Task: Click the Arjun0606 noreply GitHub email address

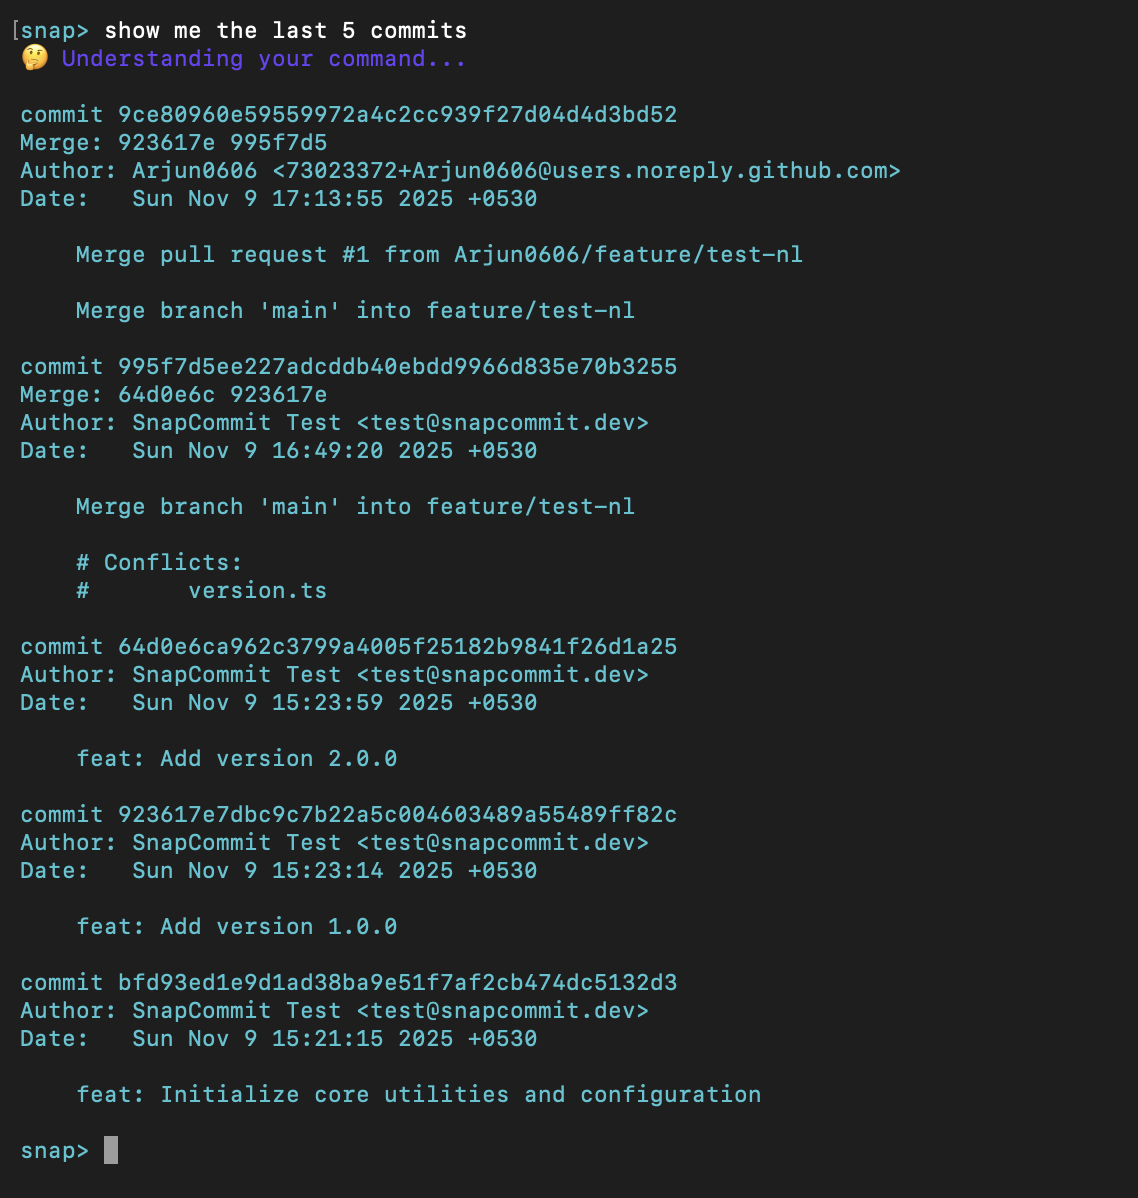Action: [586, 170]
